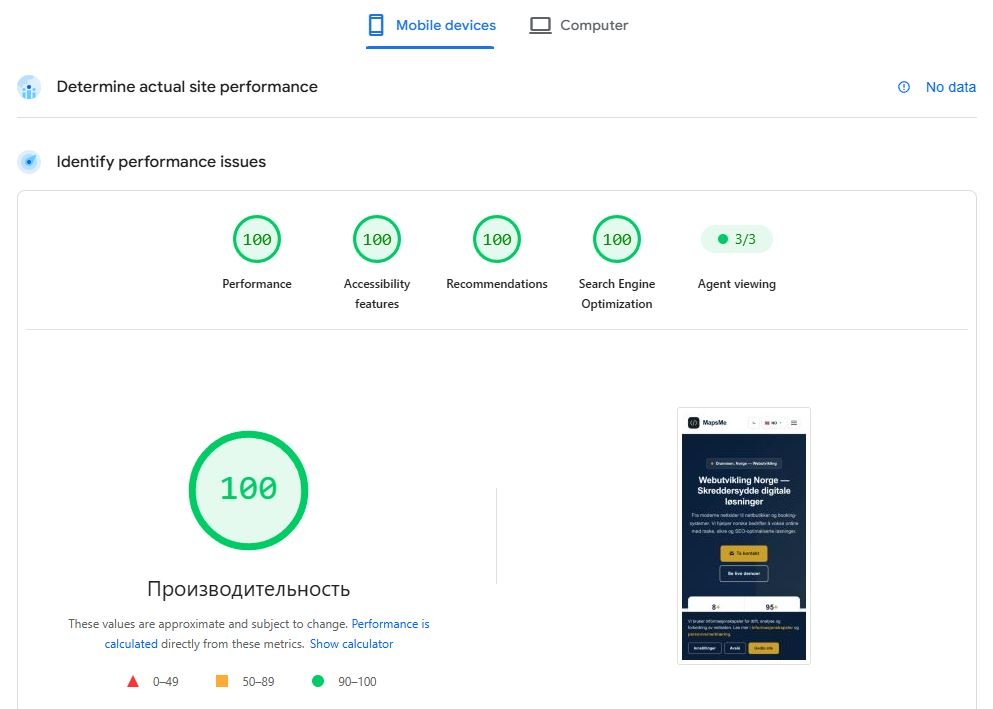This screenshot has width=993, height=709.
Task: Select the Accessibility features score gauge
Action: 377,239
